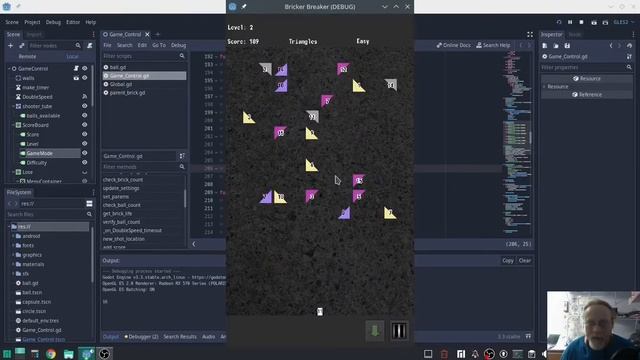
Task: Open the Editor menu
Action: click(73, 22)
